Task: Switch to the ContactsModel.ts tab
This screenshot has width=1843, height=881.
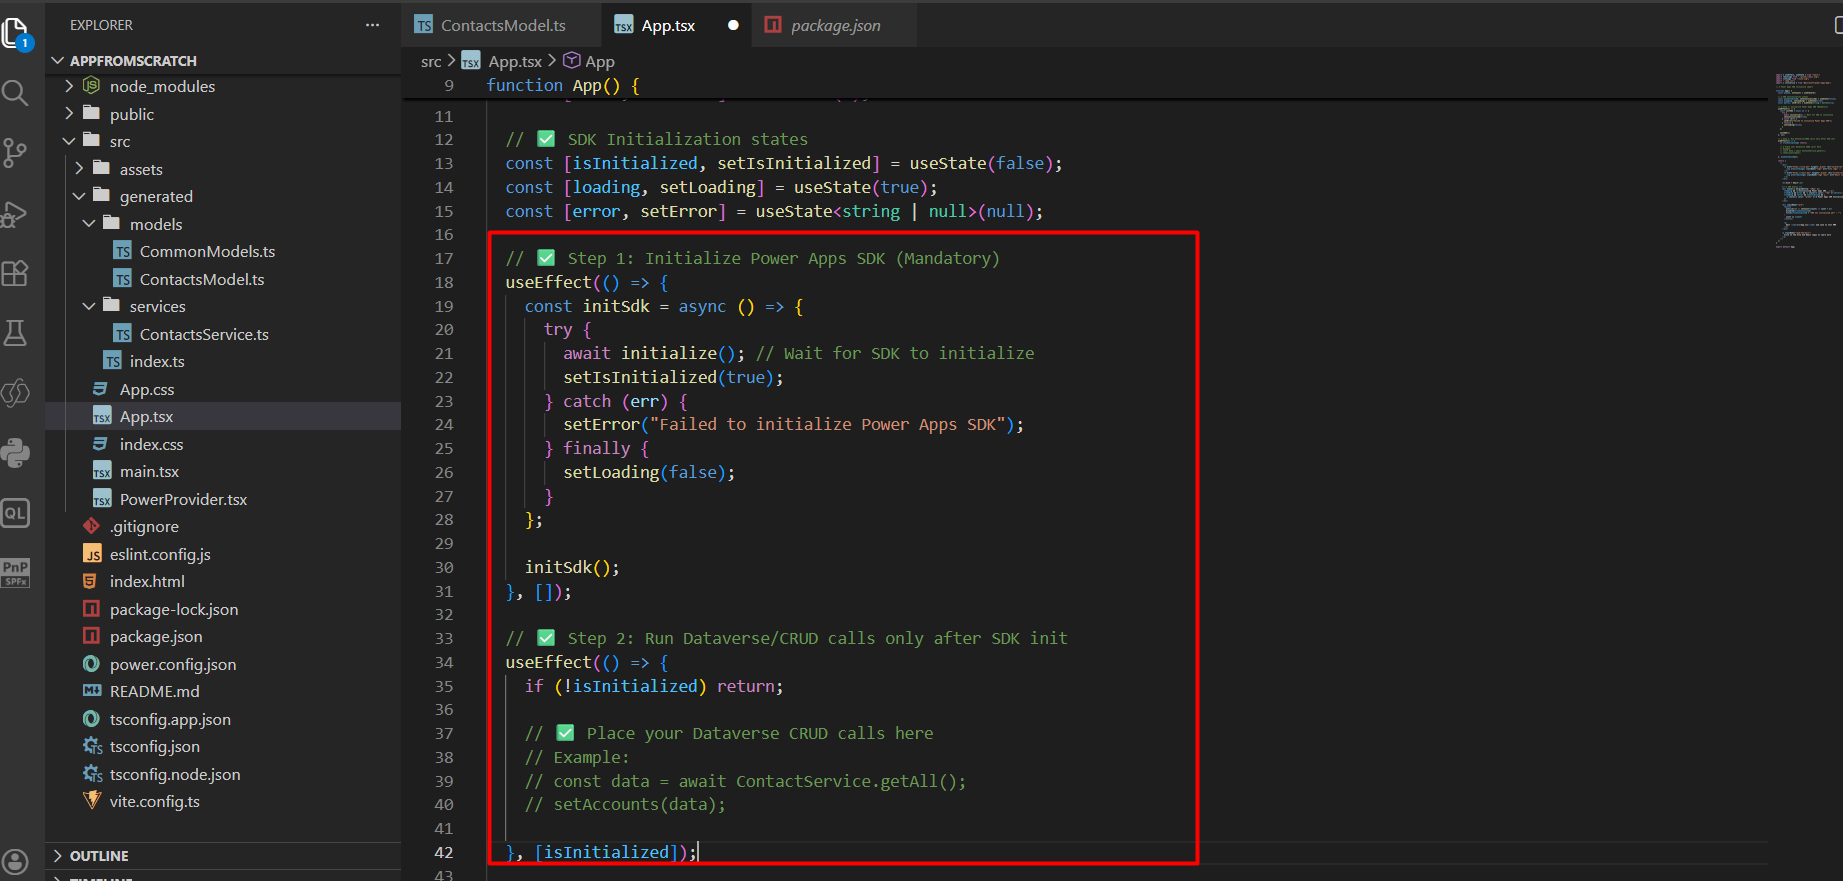Action: click(502, 26)
